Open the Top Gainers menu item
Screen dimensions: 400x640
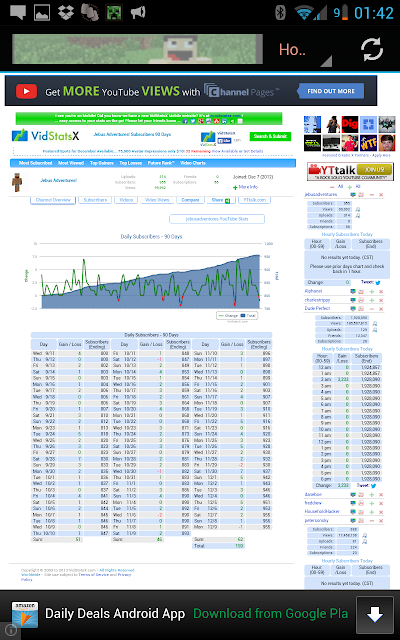(102, 163)
